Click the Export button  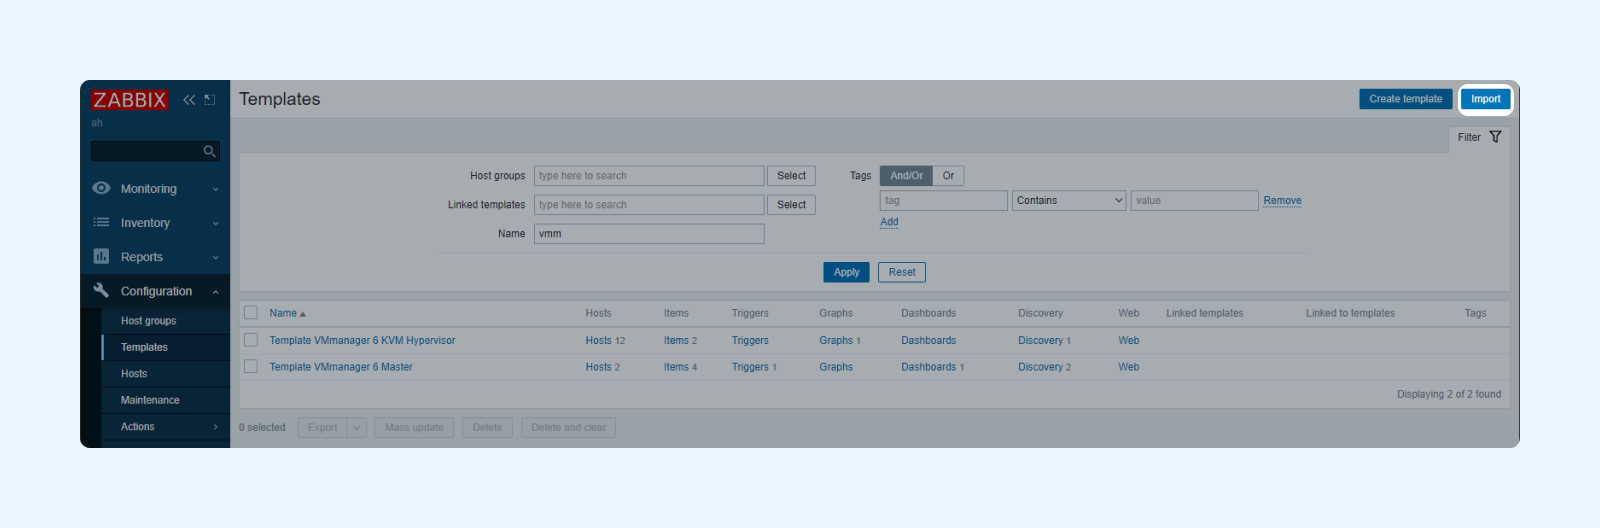322,428
